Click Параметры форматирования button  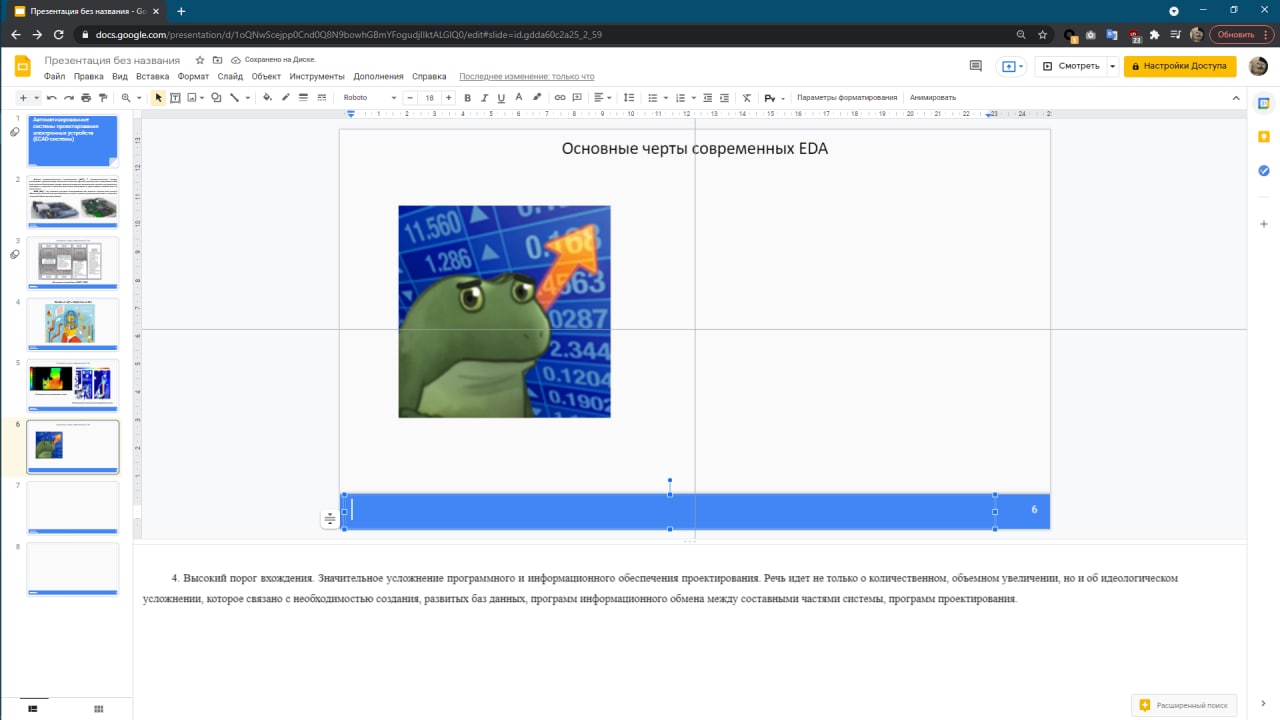(847, 98)
